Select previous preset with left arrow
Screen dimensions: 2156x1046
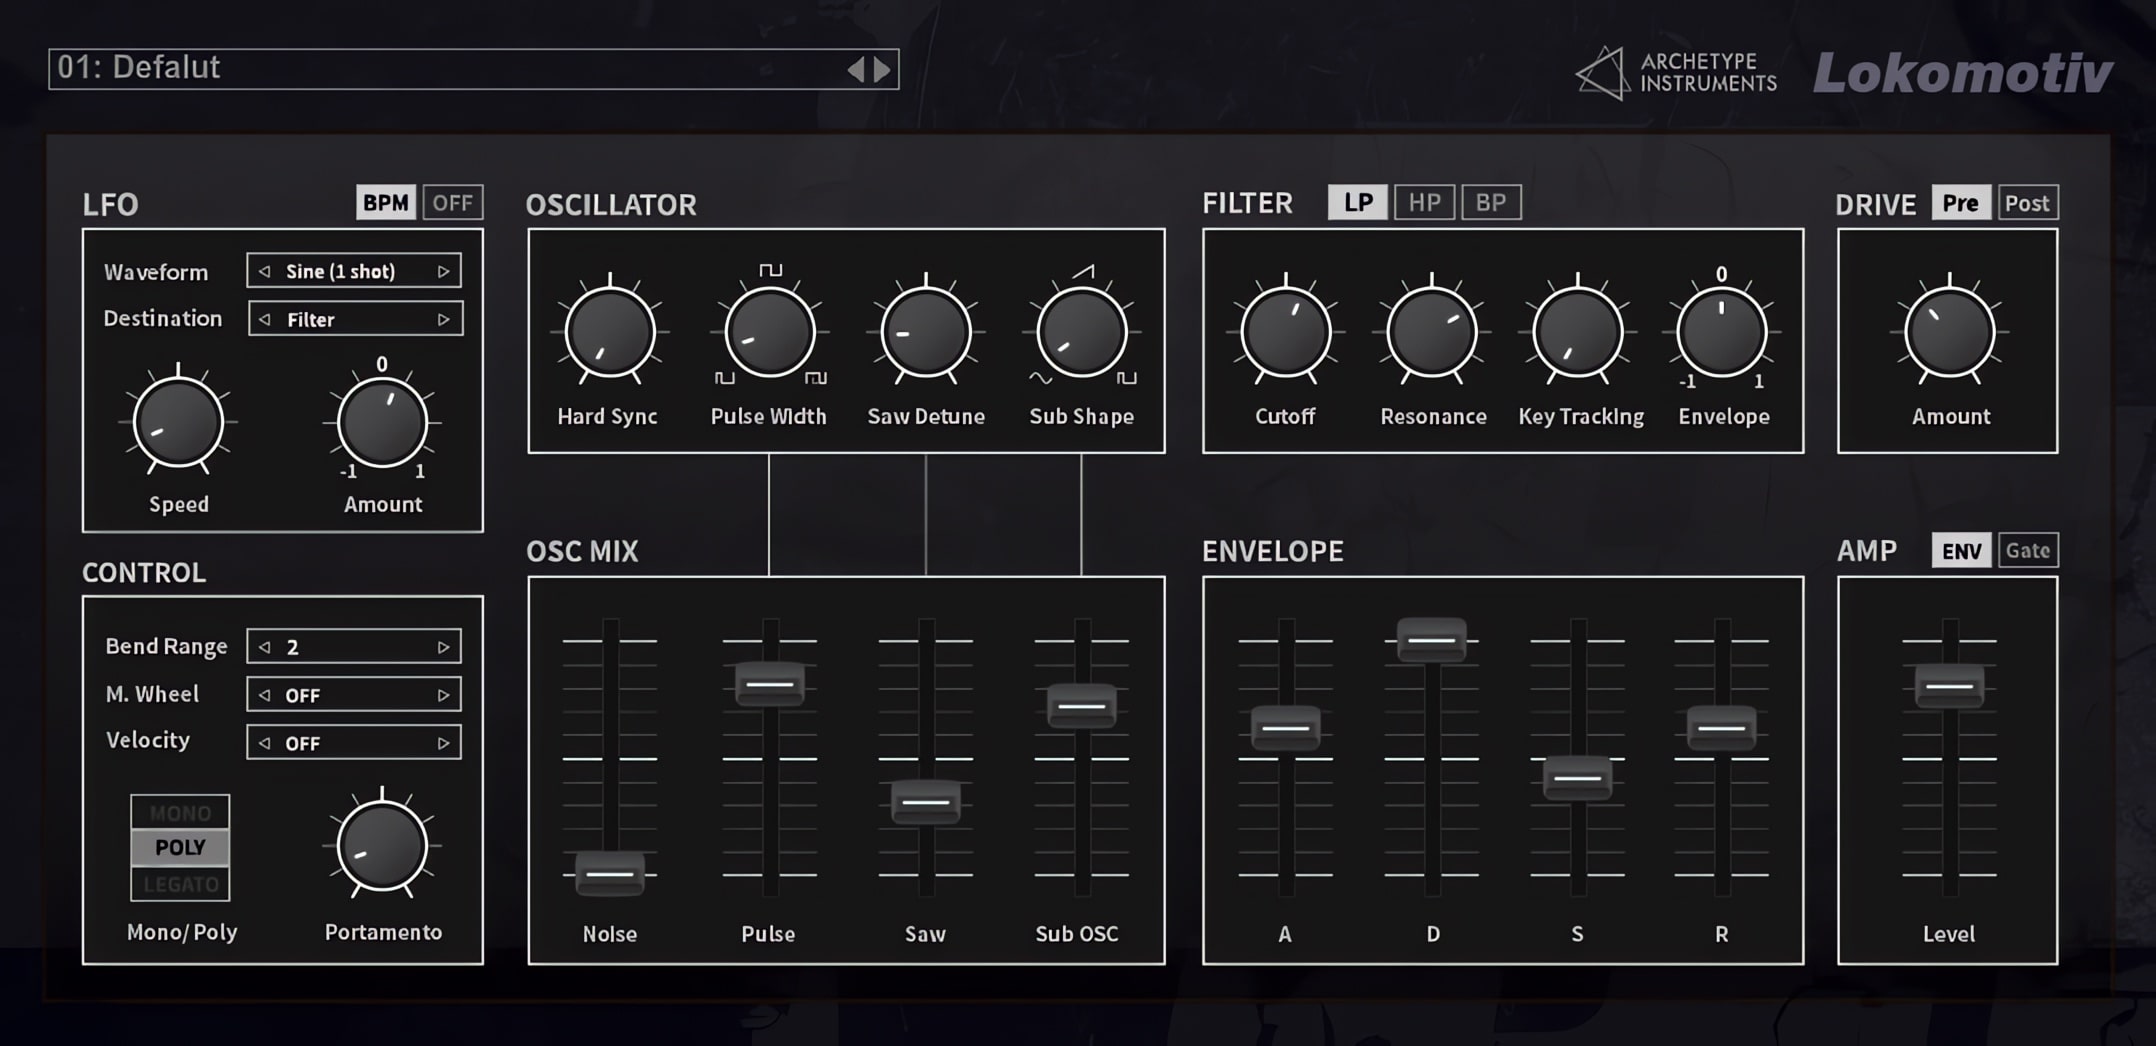856,69
